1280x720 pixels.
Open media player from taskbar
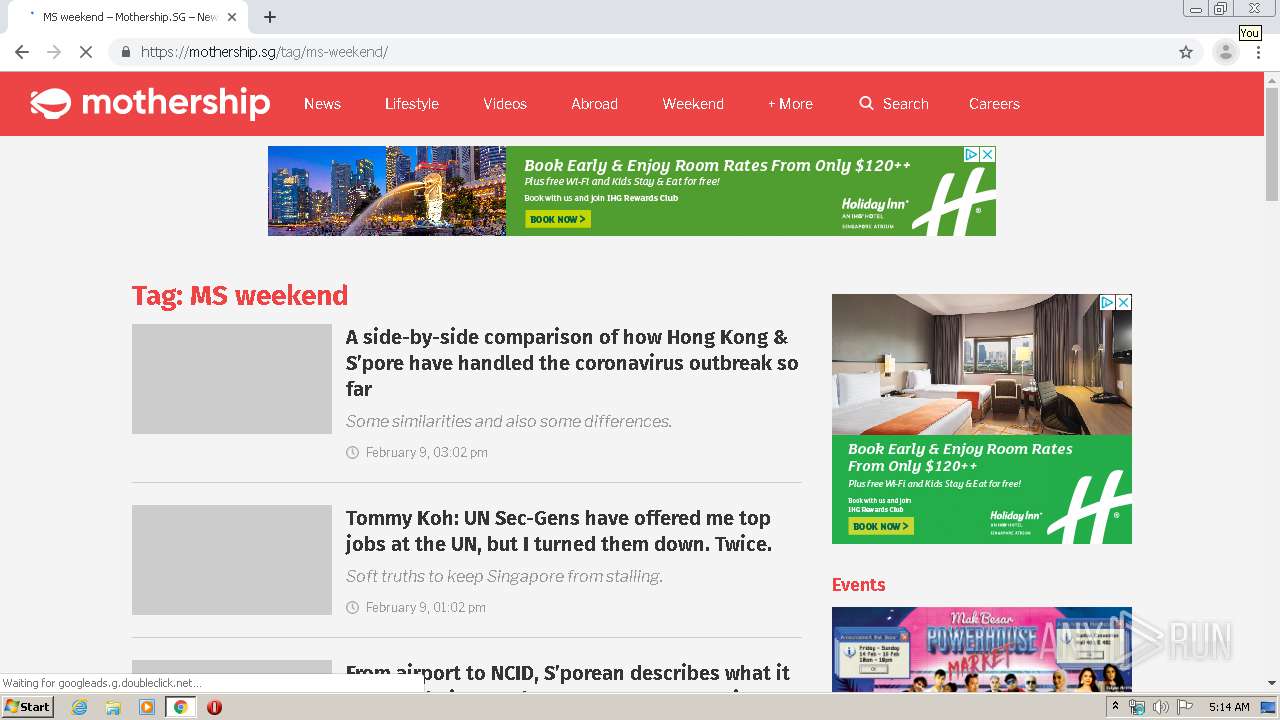147,707
